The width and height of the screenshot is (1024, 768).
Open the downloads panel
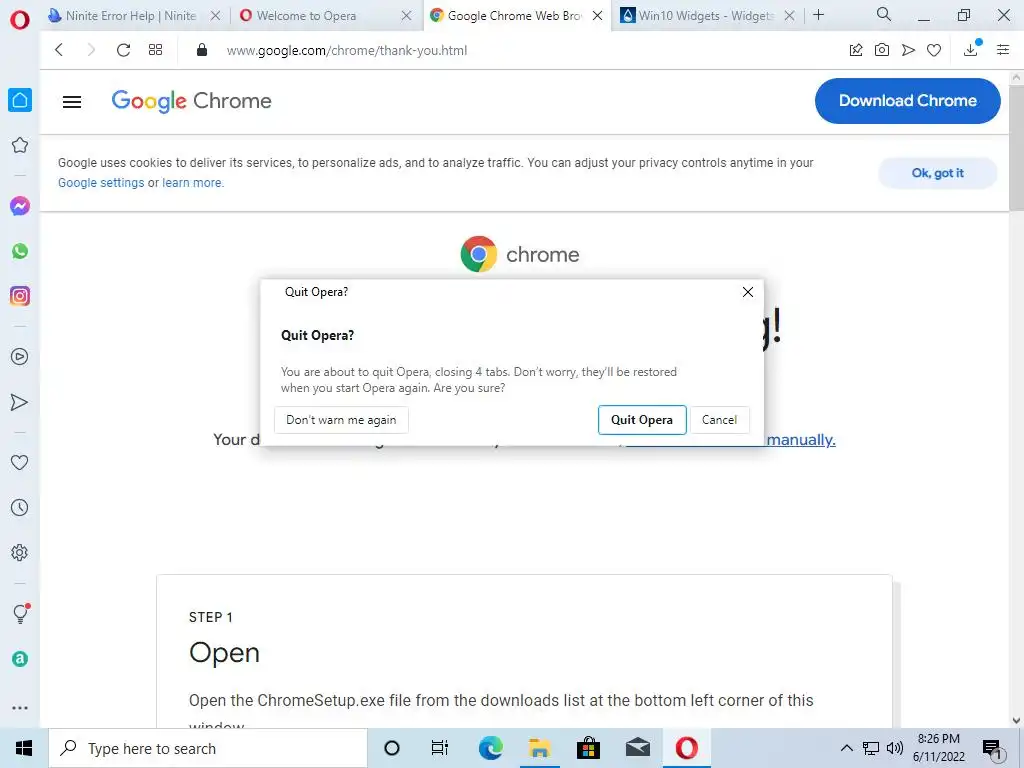[971, 49]
